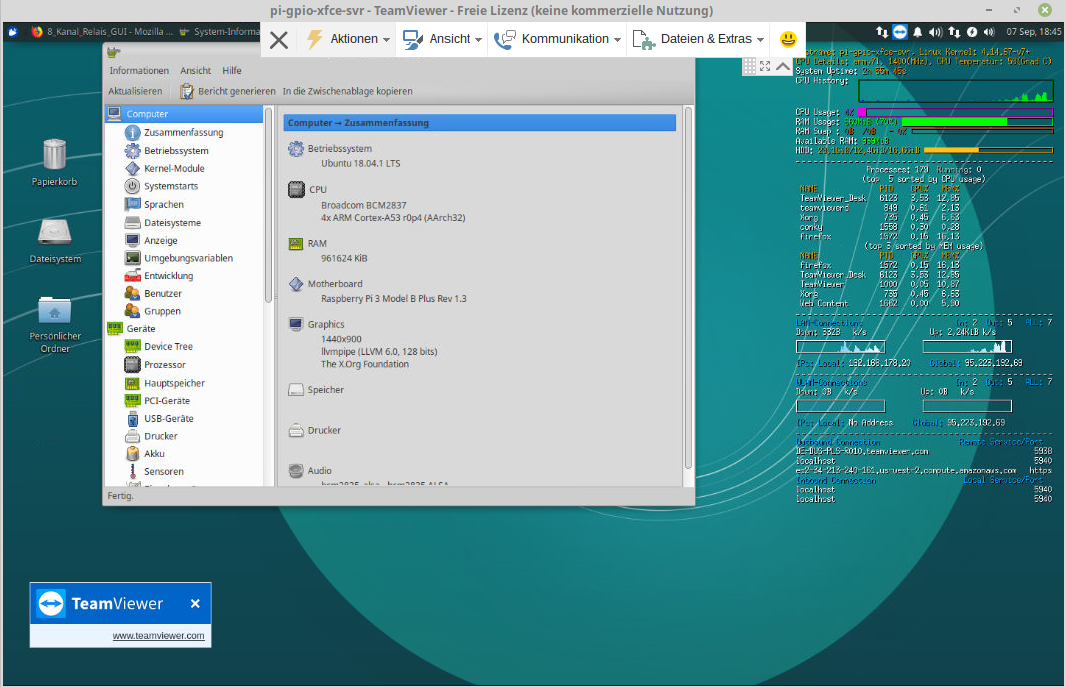Click the TeamViewer smiley feedback icon
The image size is (1066, 687).
tap(788, 39)
